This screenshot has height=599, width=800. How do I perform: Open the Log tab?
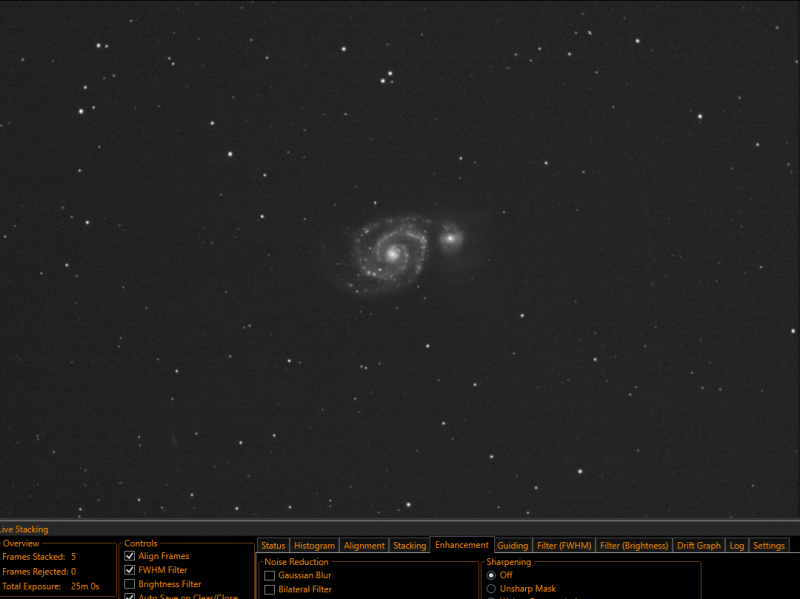(x=736, y=545)
